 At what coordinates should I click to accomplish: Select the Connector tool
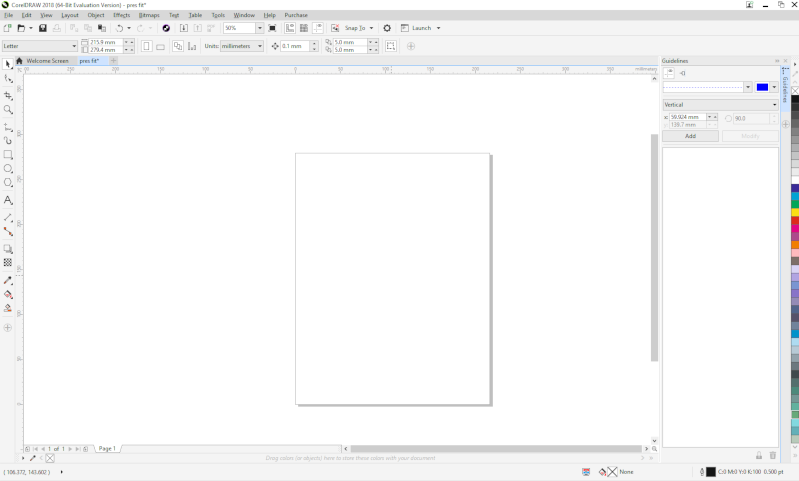(8, 231)
